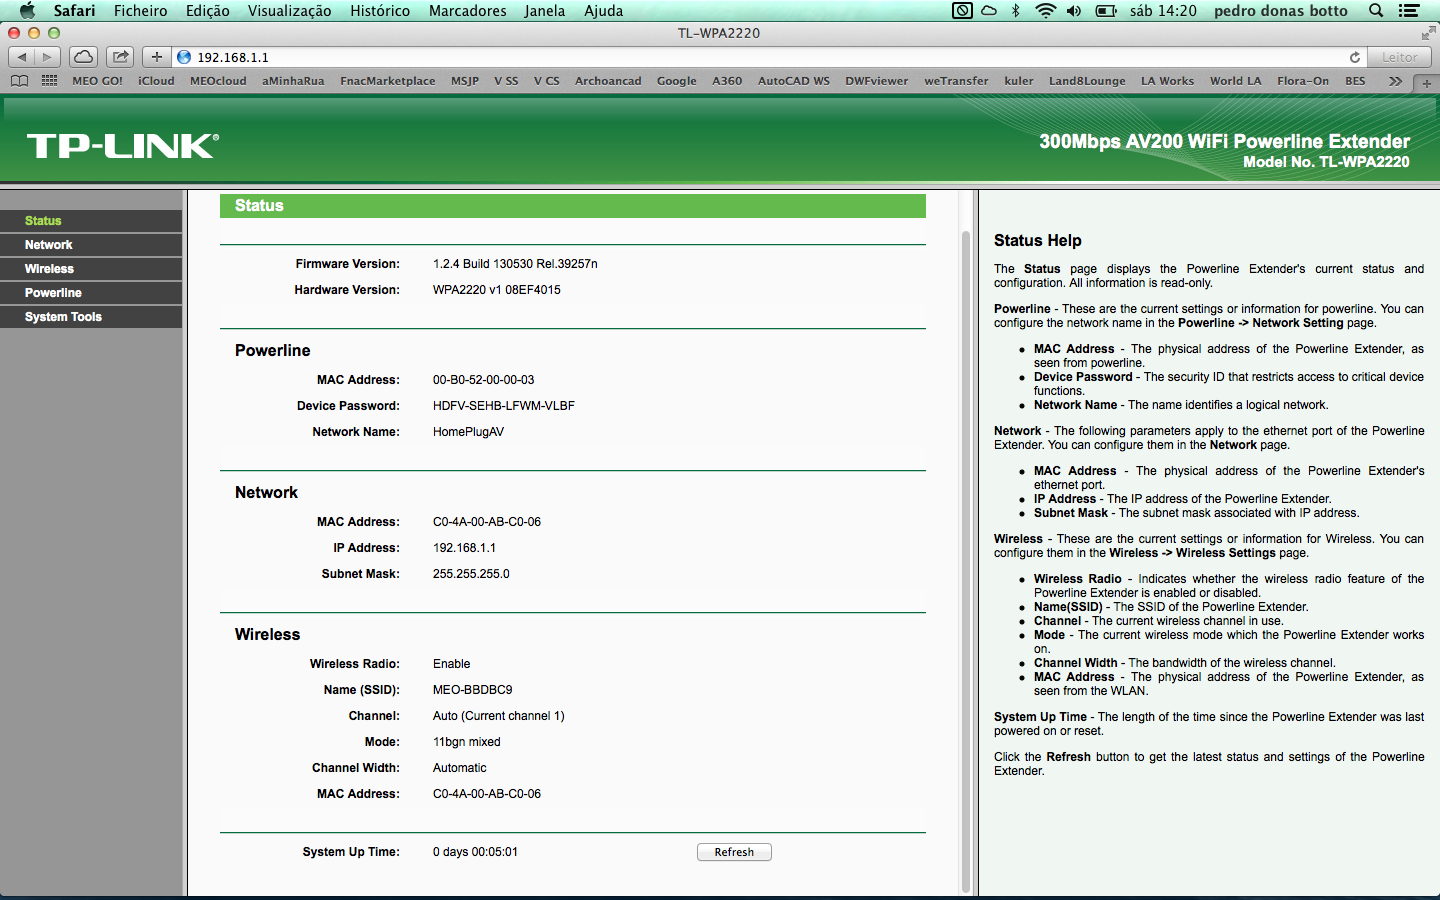Screen dimensions: 1440x900
Task: Select Status in the router sidebar
Action: [91, 221]
